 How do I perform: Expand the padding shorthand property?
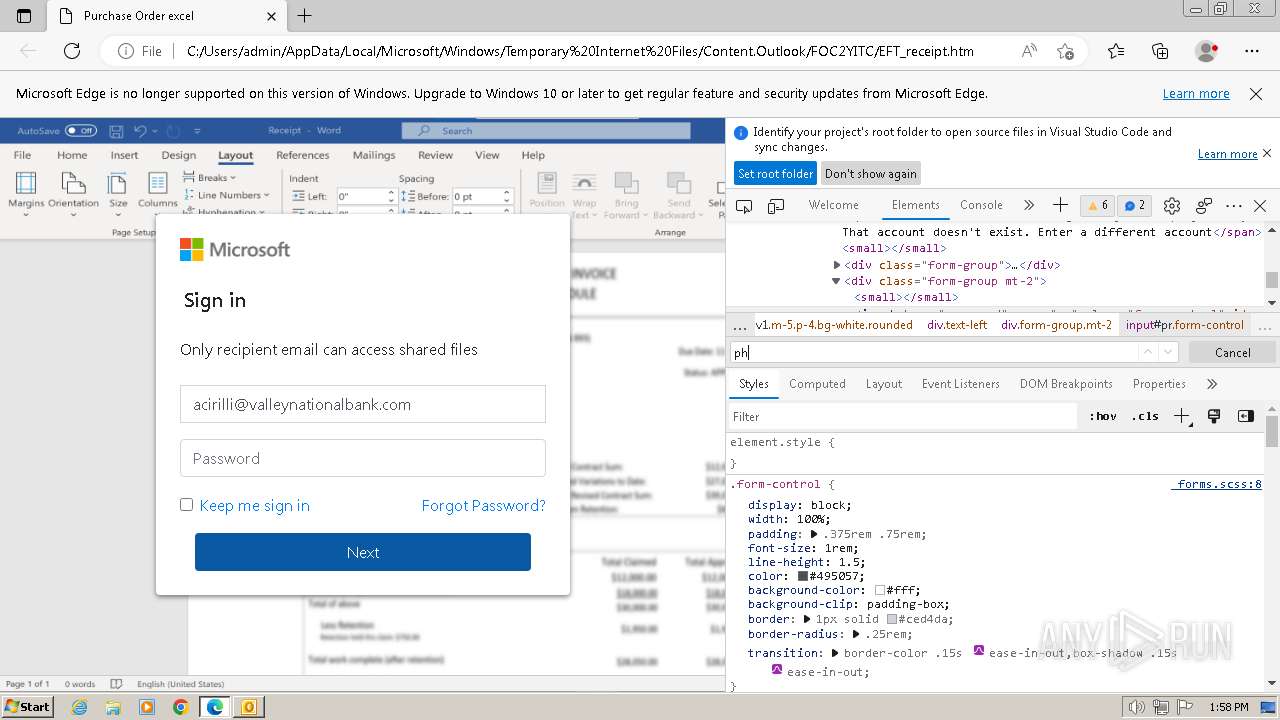point(814,534)
